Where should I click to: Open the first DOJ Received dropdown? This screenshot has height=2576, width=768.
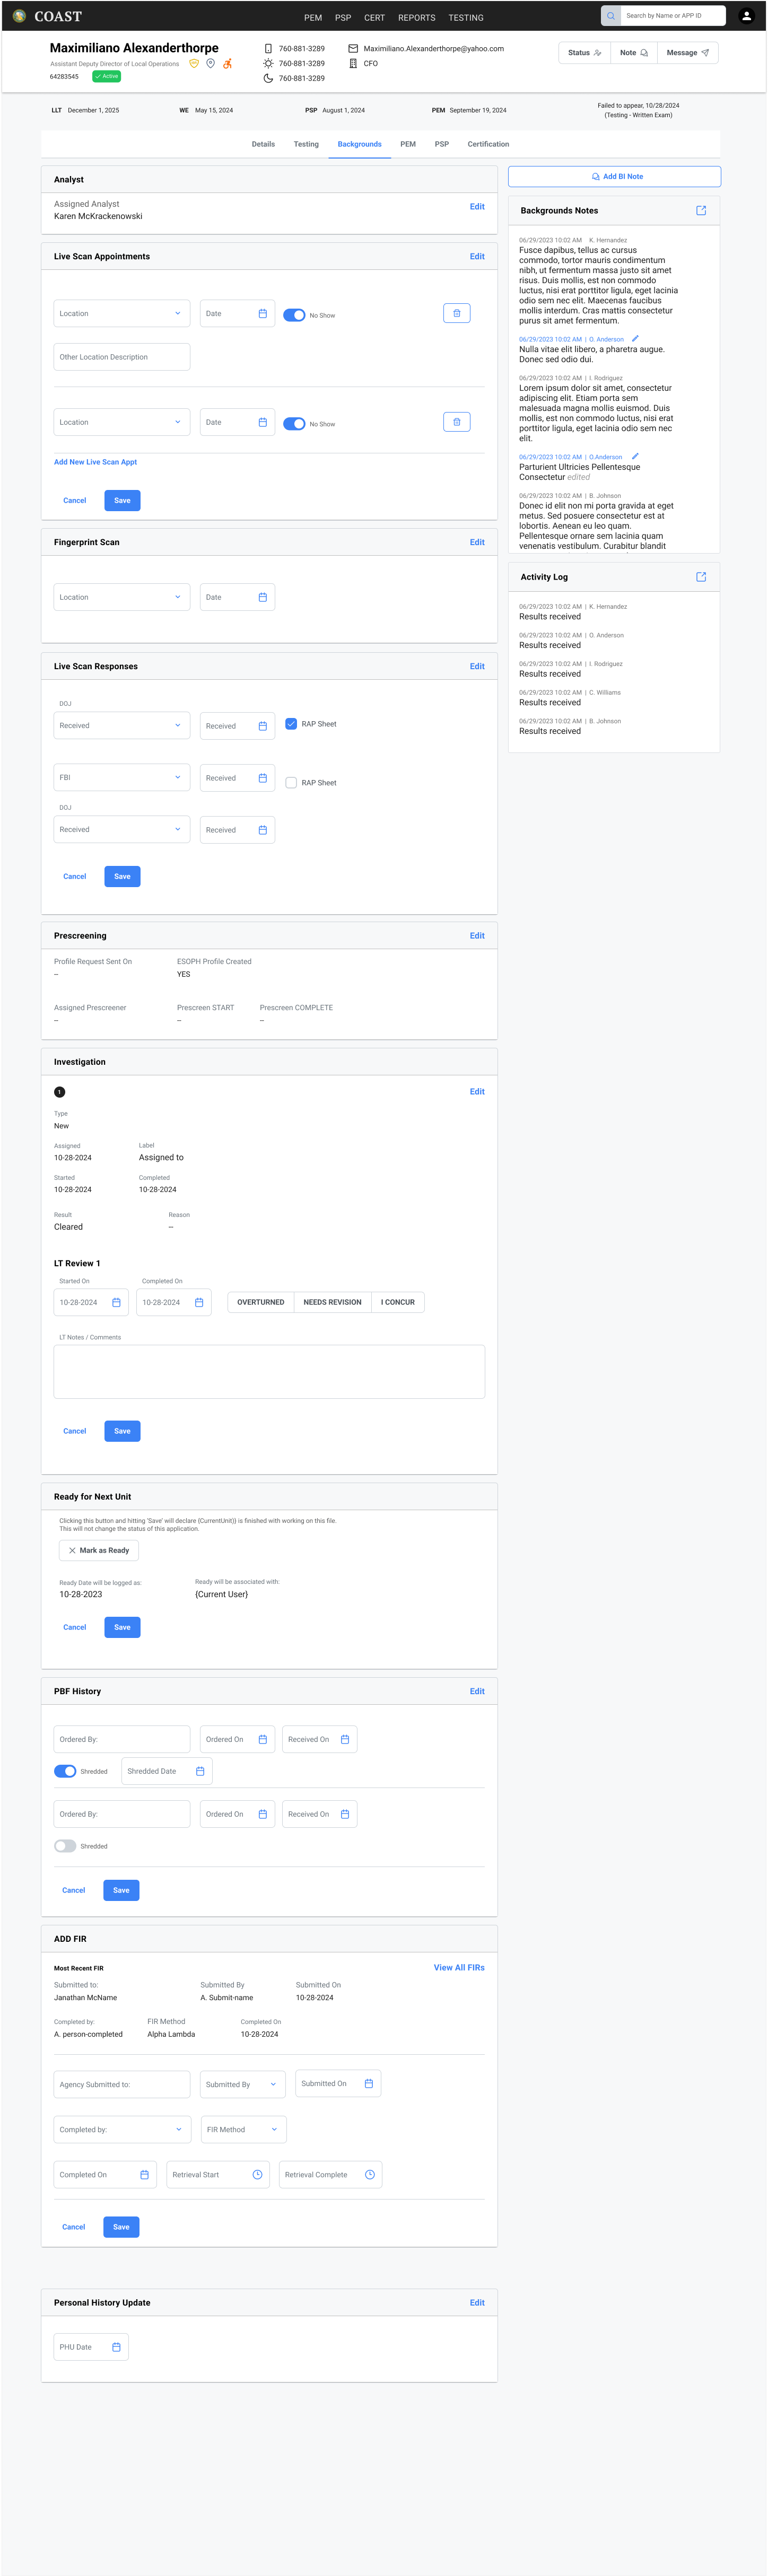pos(122,726)
